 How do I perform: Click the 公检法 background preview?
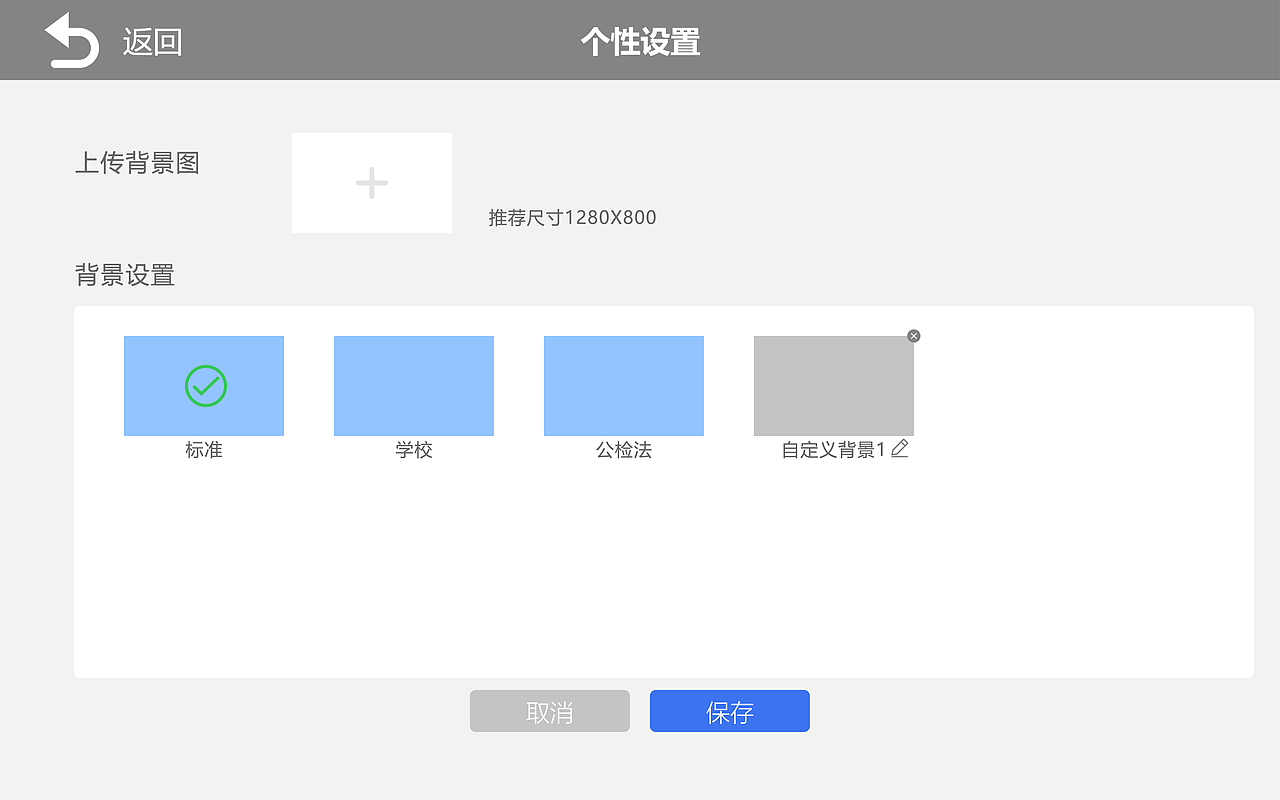tap(624, 385)
